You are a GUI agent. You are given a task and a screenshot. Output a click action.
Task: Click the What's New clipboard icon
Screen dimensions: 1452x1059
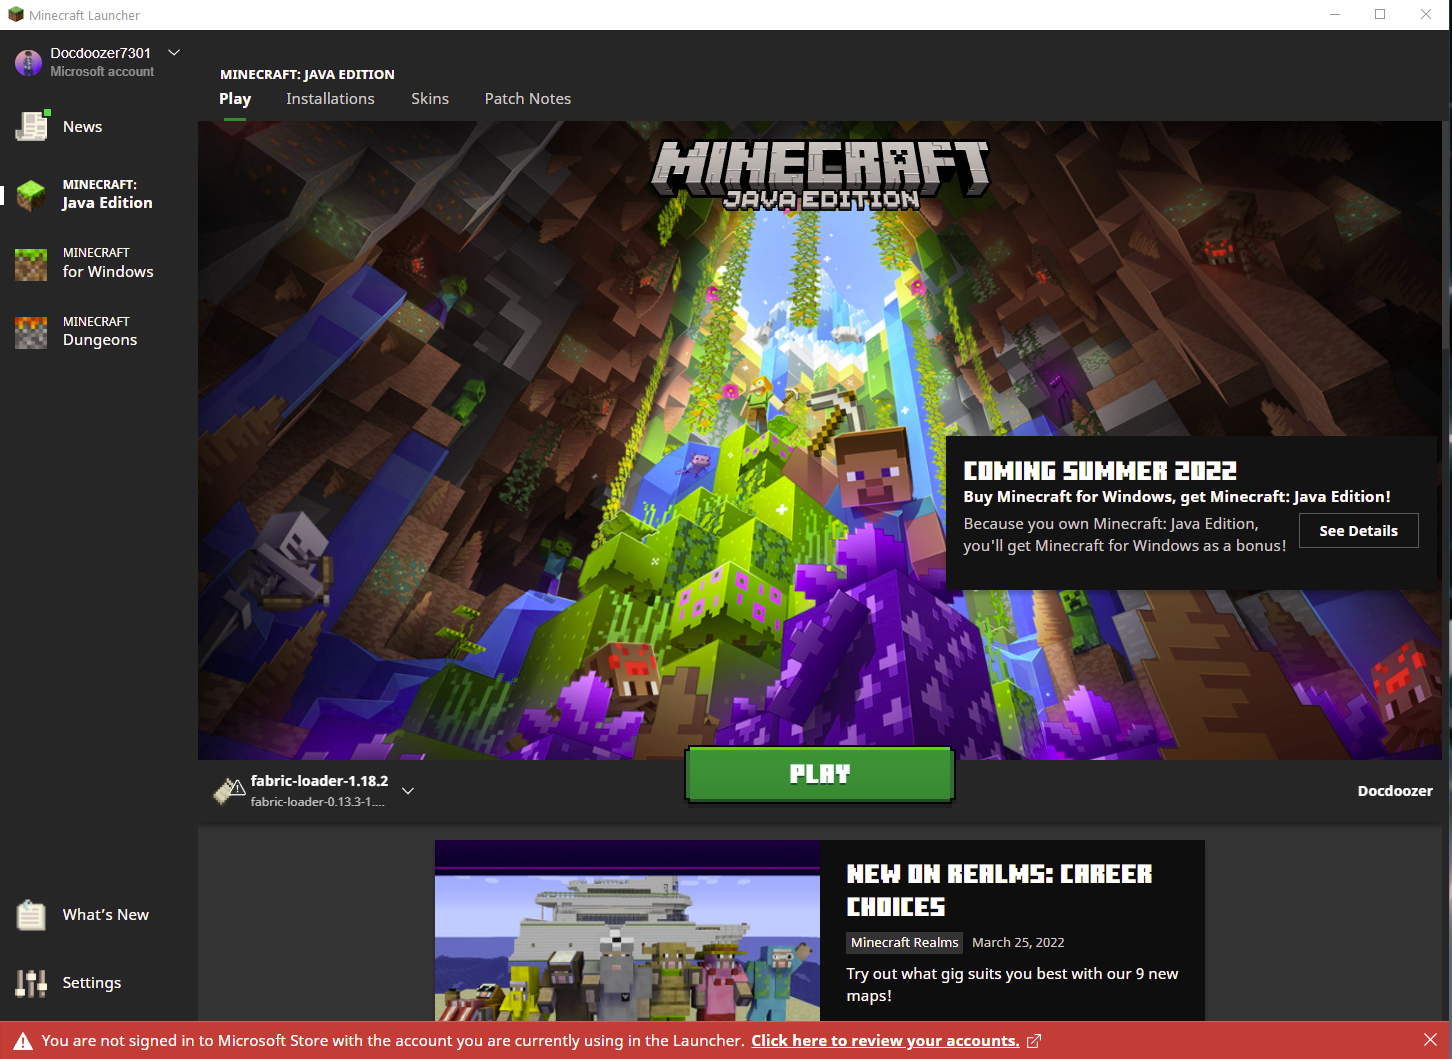point(31,915)
